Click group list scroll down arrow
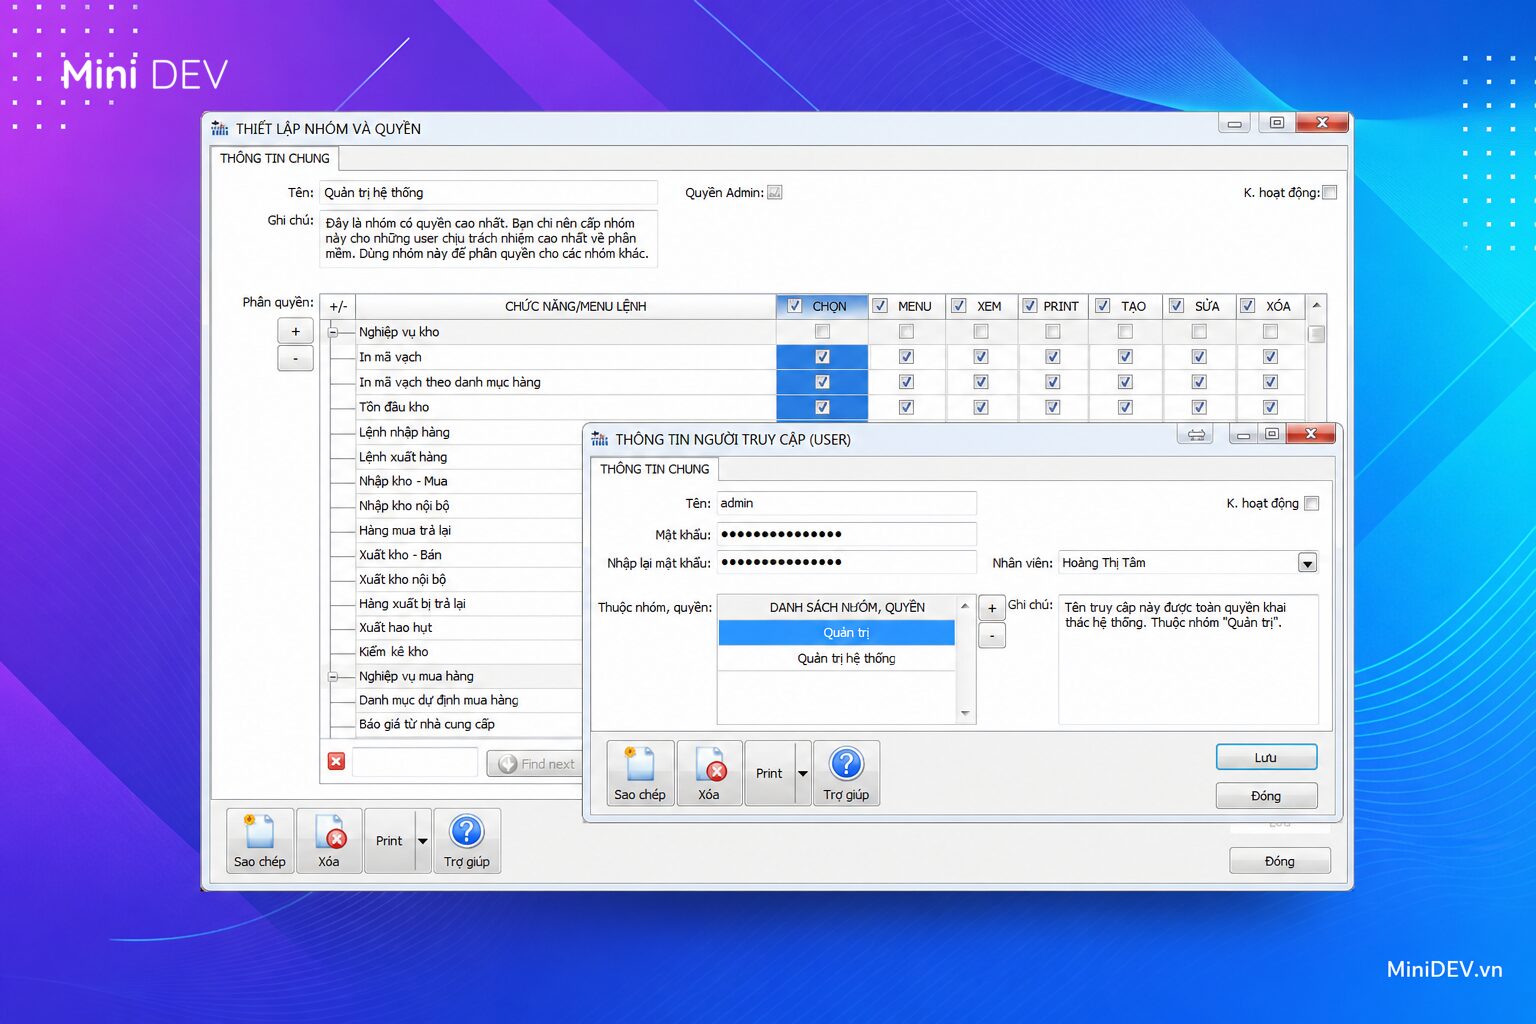The height and width of the screenshot is (1024, 1536). coord(965,713)
